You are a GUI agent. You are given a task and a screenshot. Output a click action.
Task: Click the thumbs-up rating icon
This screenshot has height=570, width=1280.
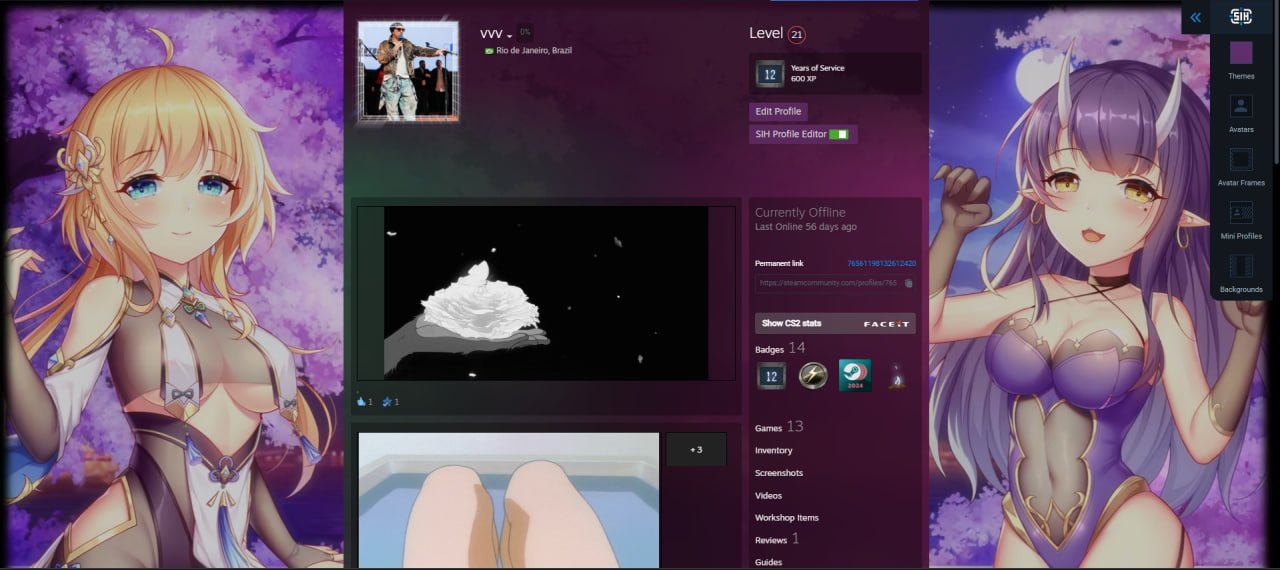[x=361, y=401]
